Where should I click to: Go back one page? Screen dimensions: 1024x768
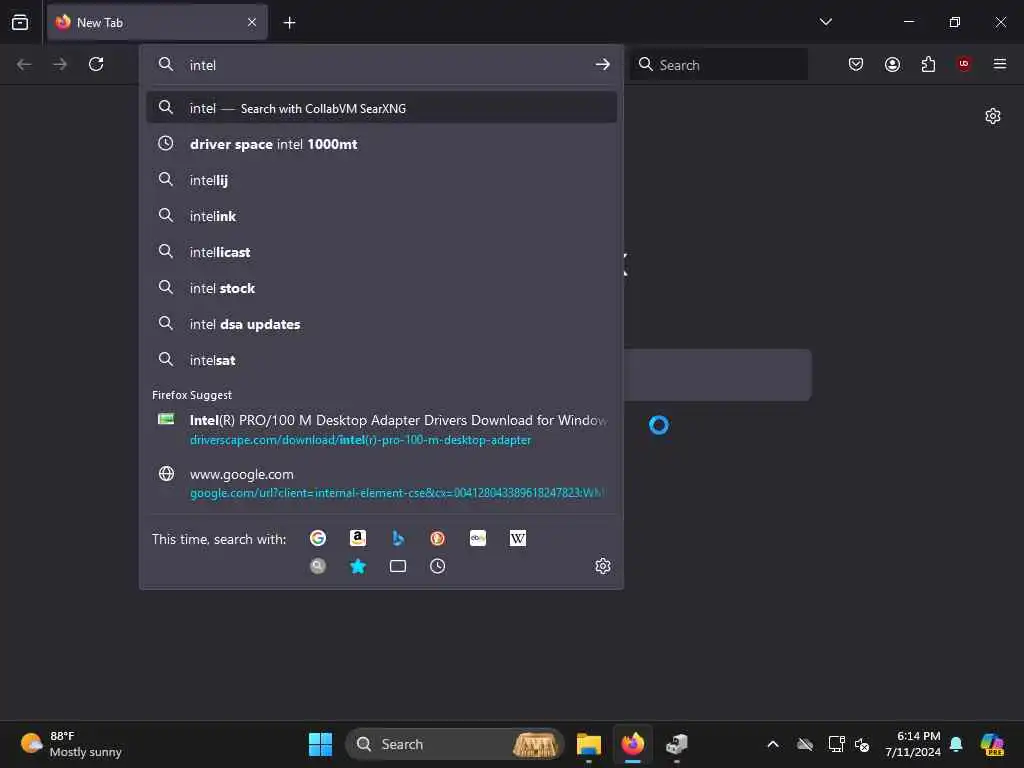(x=24, y=64)
